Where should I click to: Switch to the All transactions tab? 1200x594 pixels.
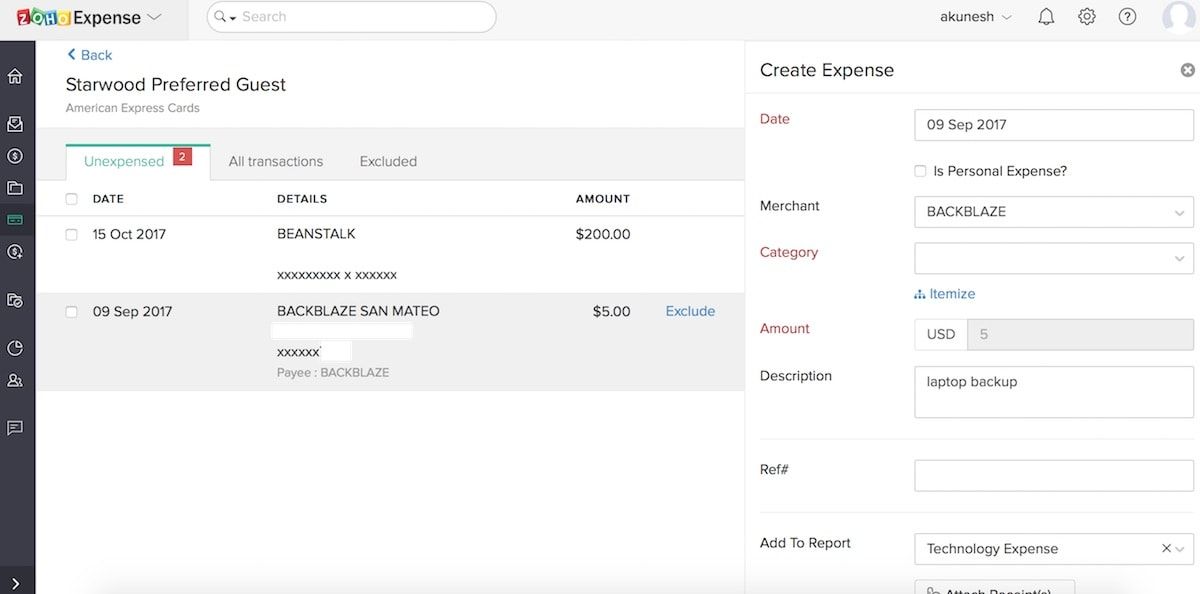tap(275, 161)
